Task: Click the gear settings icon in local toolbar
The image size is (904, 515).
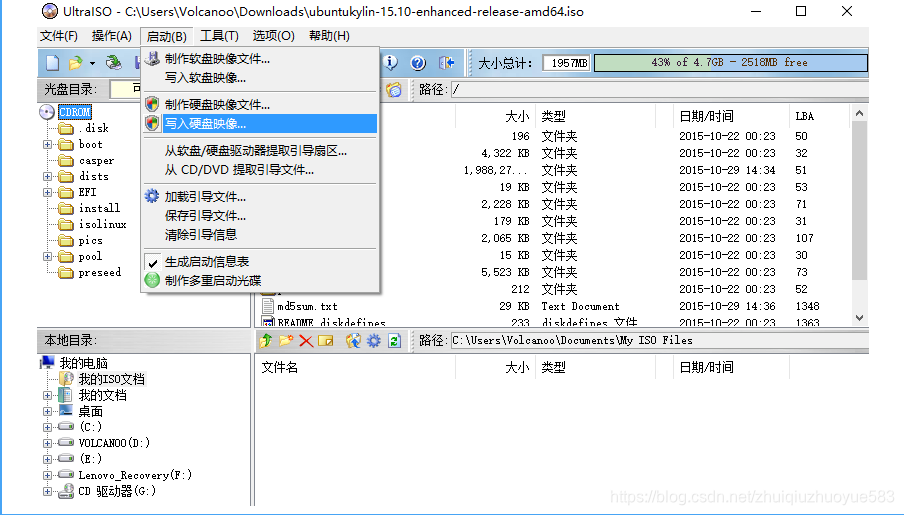Action: tap(374, 341)
